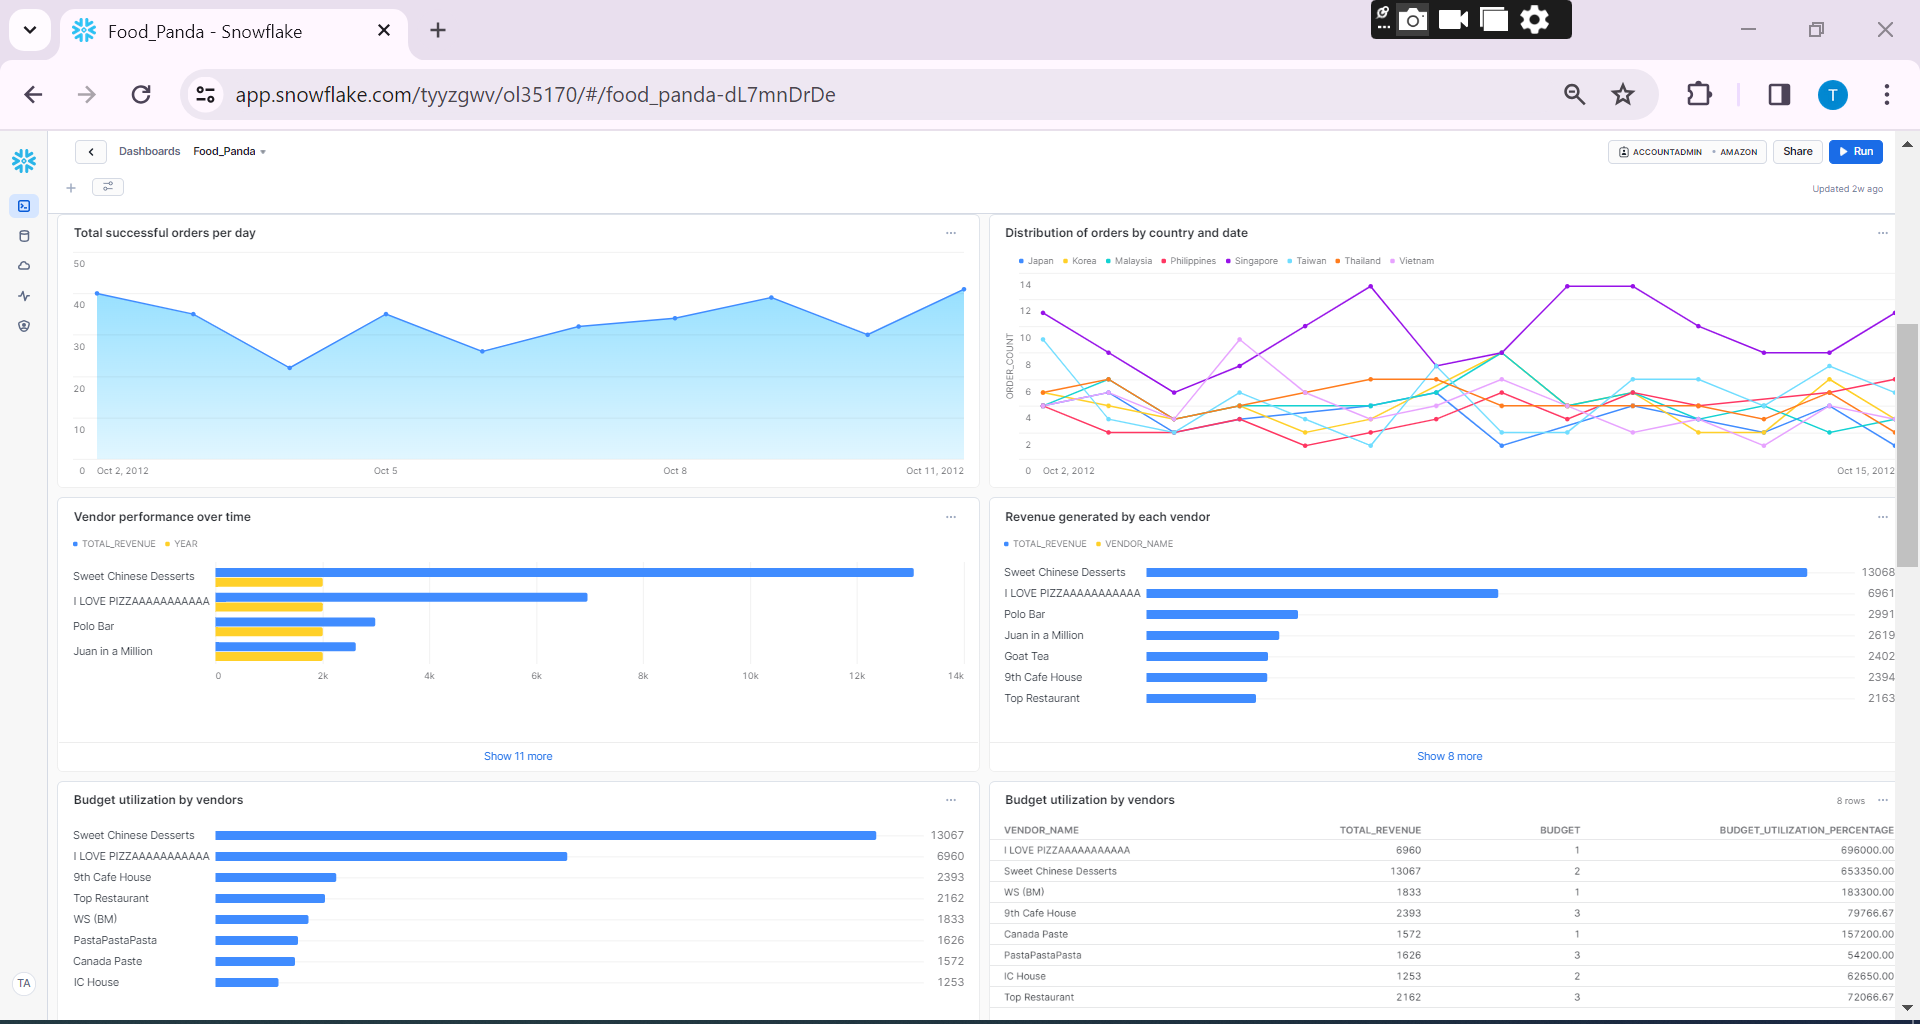This screenshot has height=1024, width=1920.
Task: Toggle the browser side panel
Action: point(1779,94)
